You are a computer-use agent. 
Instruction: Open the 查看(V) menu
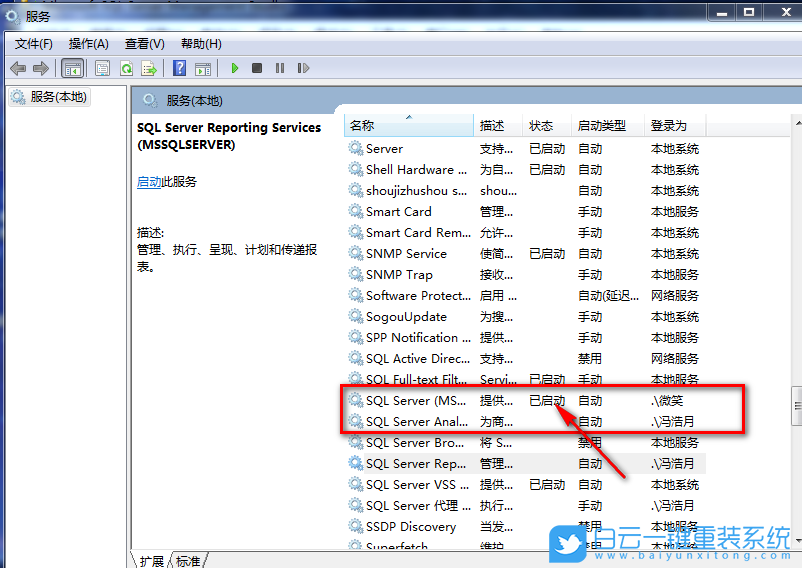pos(145,44)
